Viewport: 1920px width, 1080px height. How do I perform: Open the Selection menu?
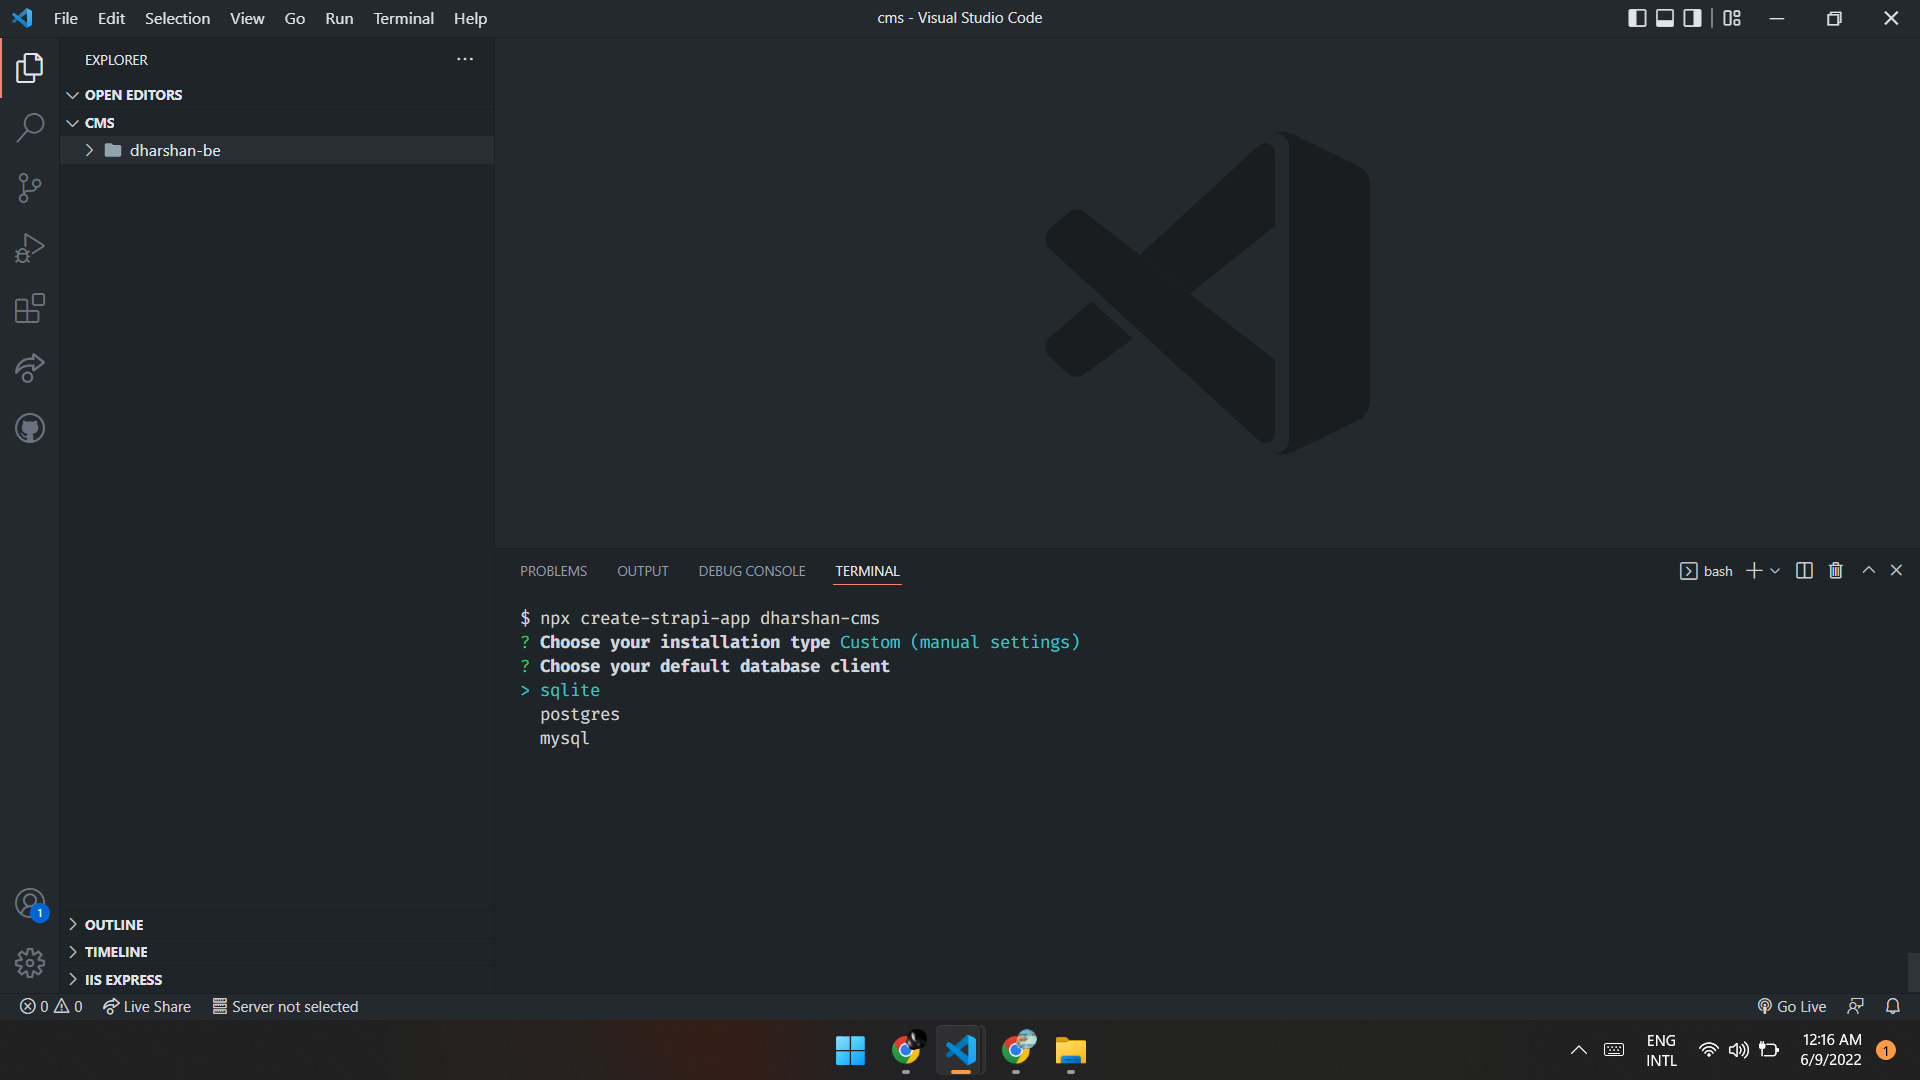click(177, 18)
